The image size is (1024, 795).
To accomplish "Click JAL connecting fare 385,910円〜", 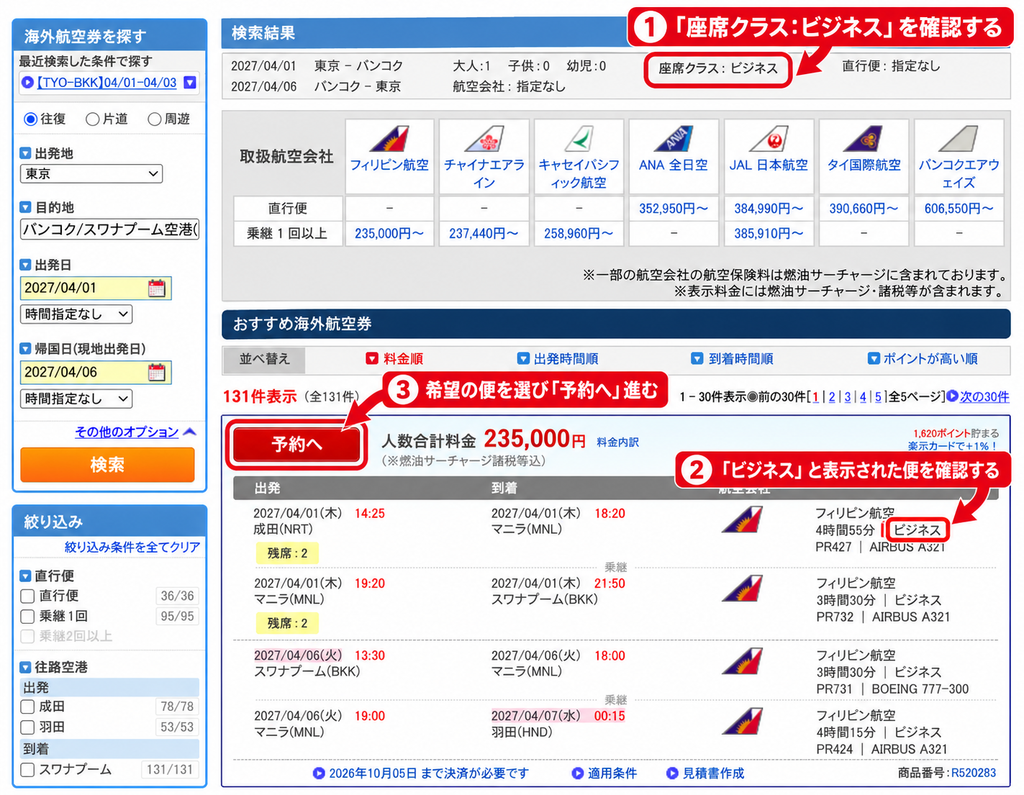I will pos(769,233).
